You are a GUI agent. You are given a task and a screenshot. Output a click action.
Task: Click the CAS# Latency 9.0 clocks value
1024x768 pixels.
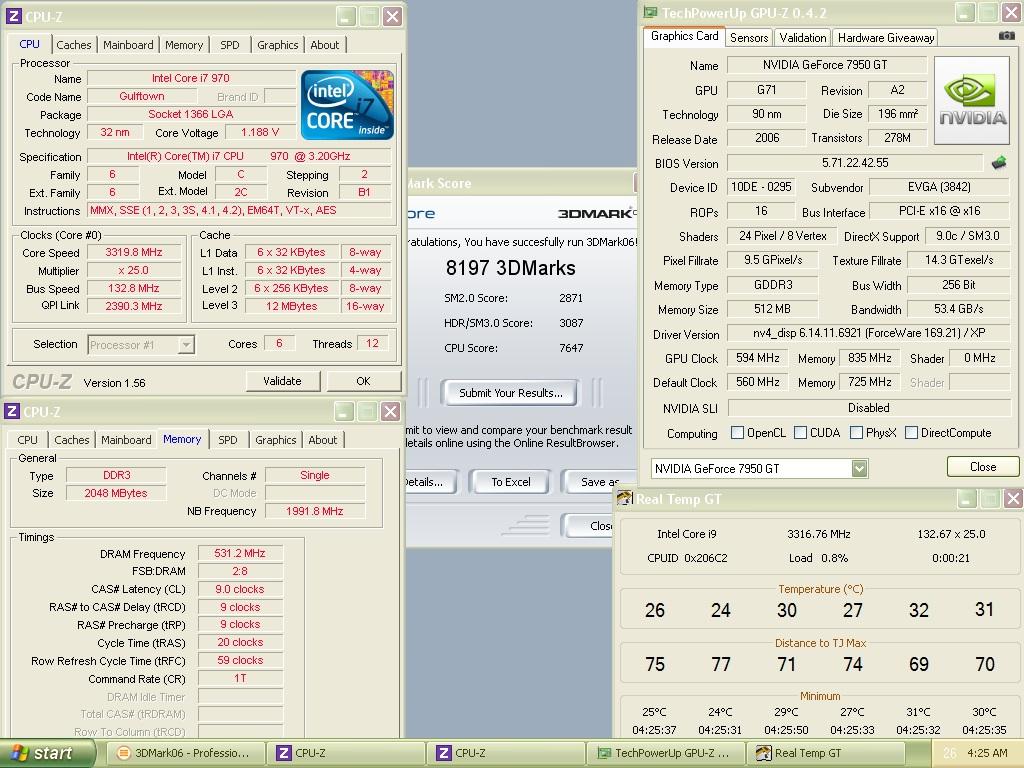tap(240, 589)
